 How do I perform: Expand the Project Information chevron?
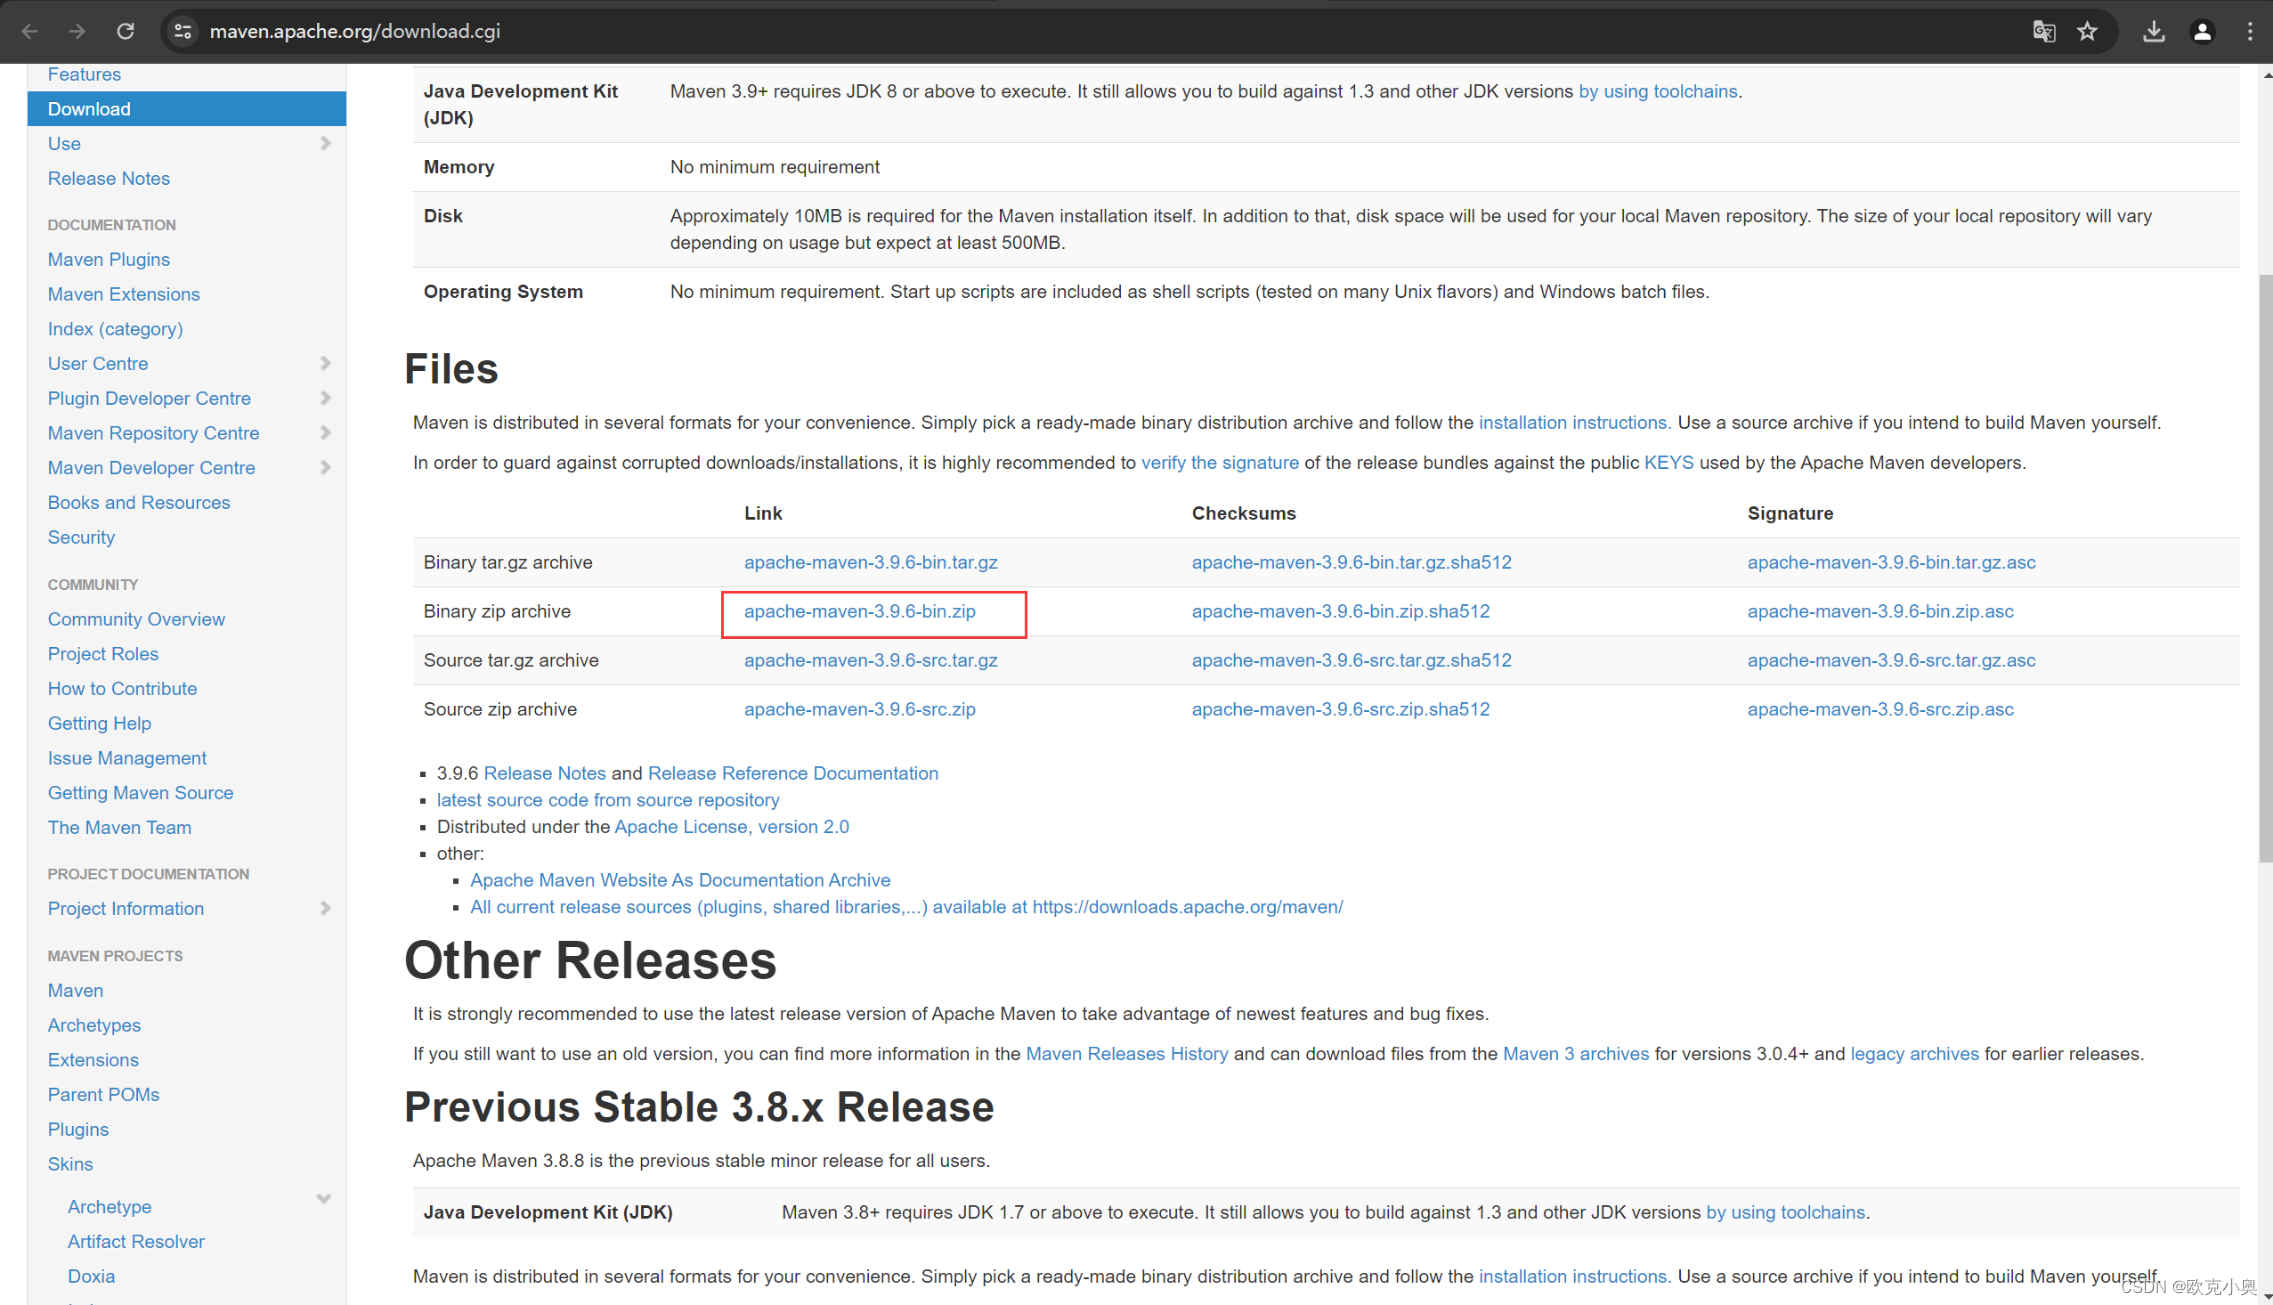click(325, 909)
